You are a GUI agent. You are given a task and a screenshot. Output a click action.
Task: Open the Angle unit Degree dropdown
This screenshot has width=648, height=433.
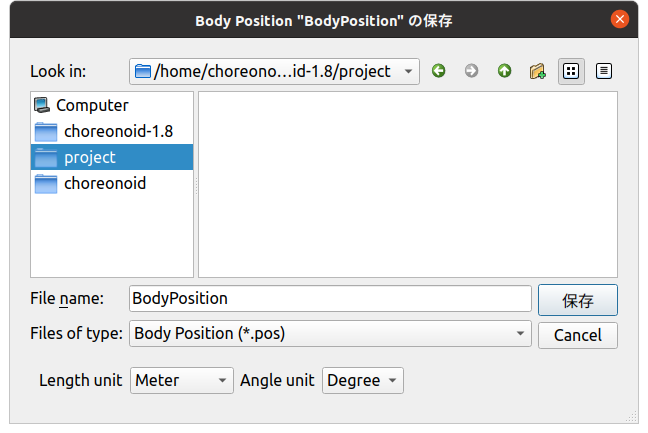362,380
